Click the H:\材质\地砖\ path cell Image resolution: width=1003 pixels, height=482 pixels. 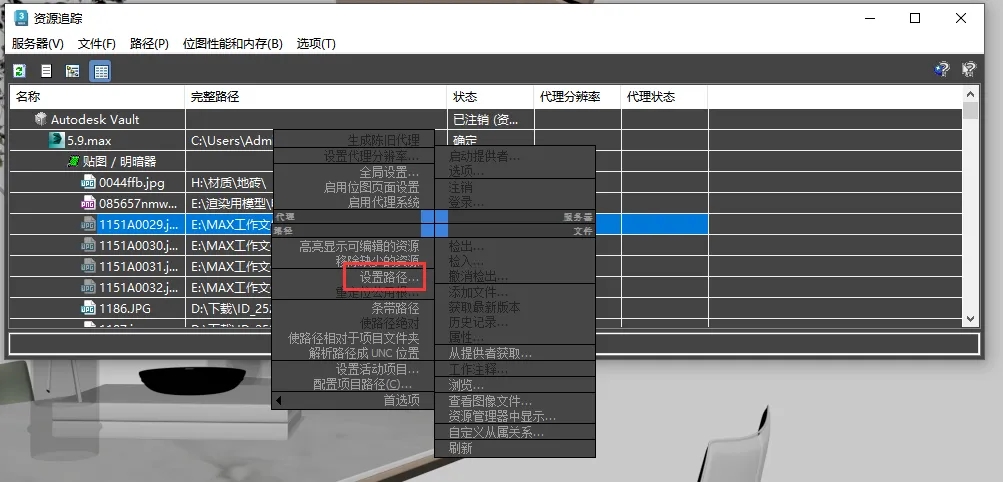coord(229,183)
